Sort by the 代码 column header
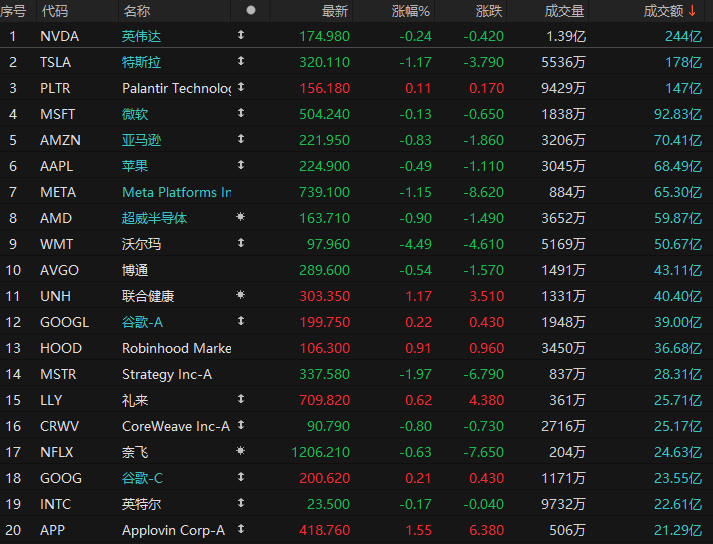 pyautogui.click(x=55, y=11)
